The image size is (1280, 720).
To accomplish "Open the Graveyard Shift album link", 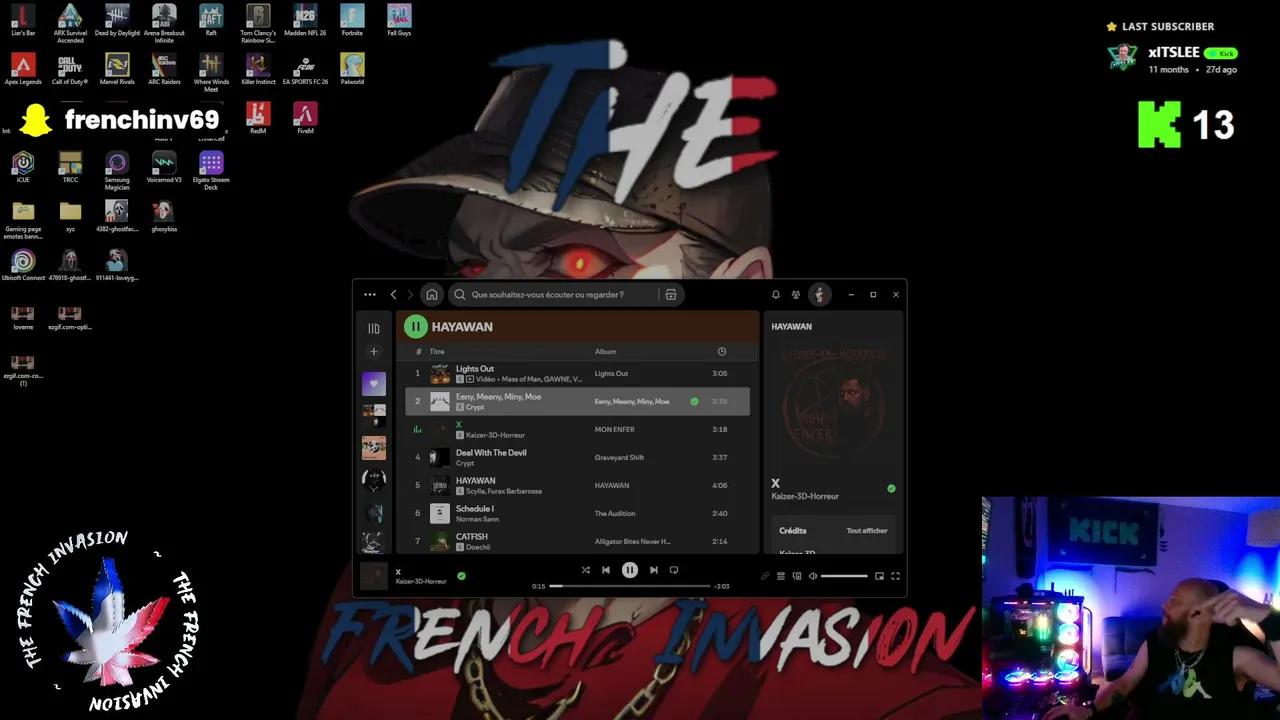I will (619, 458).
